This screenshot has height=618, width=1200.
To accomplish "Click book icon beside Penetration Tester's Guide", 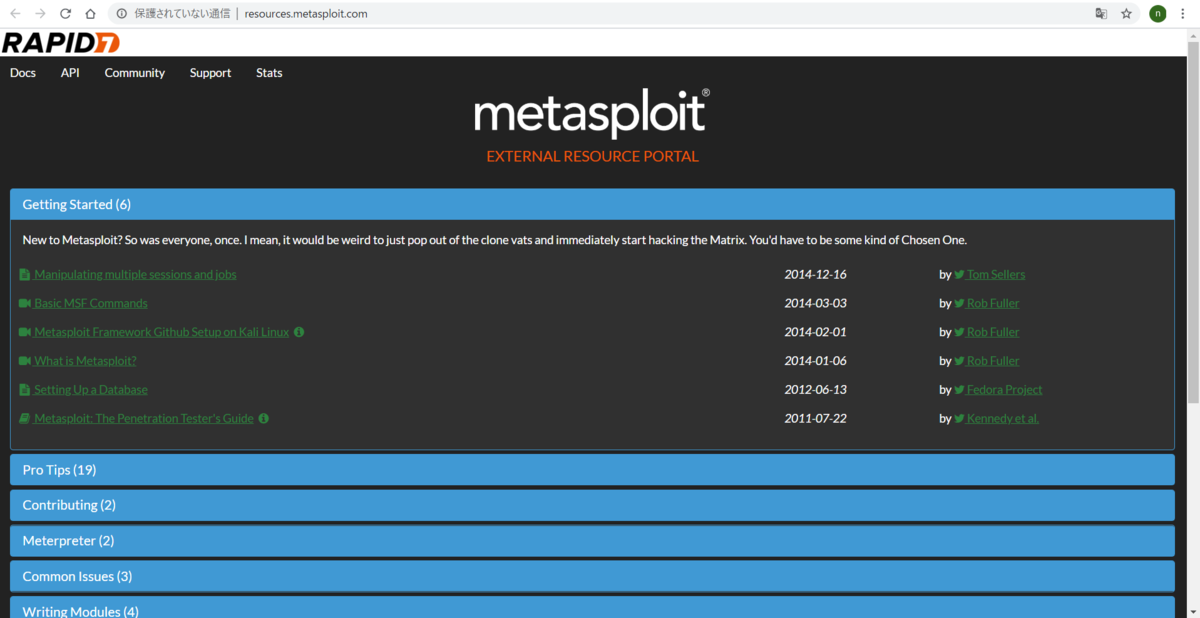I will click(25, 418).
